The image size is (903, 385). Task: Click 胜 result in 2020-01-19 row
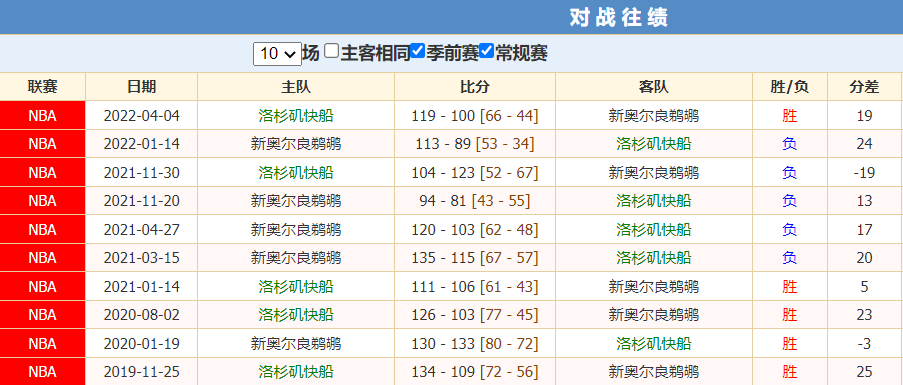[x=790, y=344]
